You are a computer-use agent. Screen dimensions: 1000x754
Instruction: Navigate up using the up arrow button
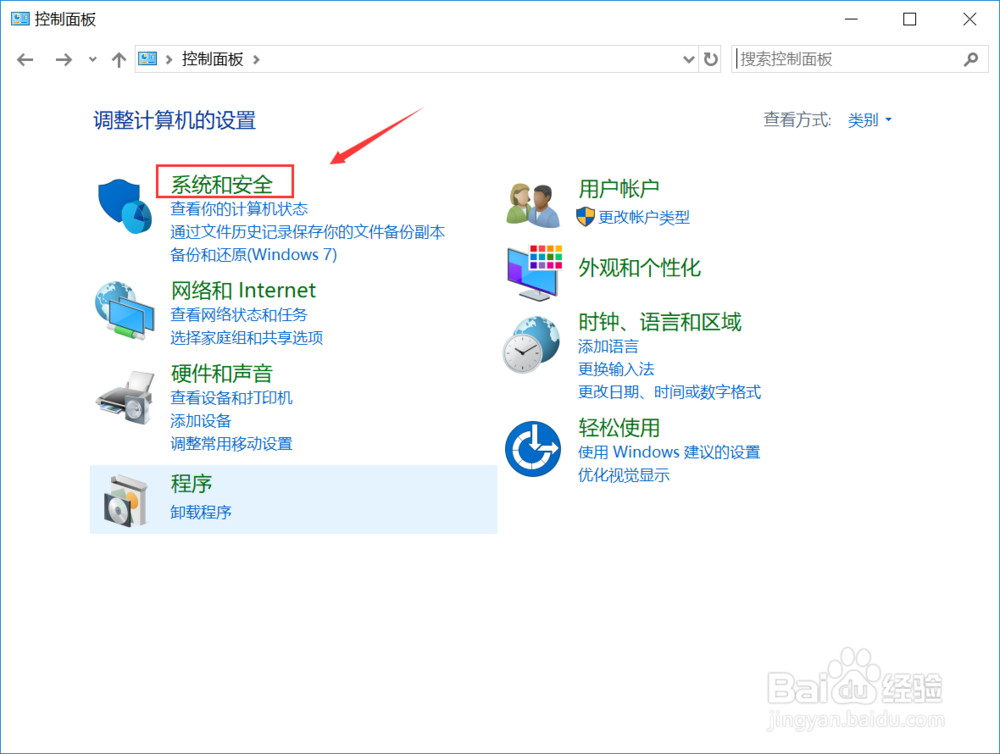[x=118, y=59]
